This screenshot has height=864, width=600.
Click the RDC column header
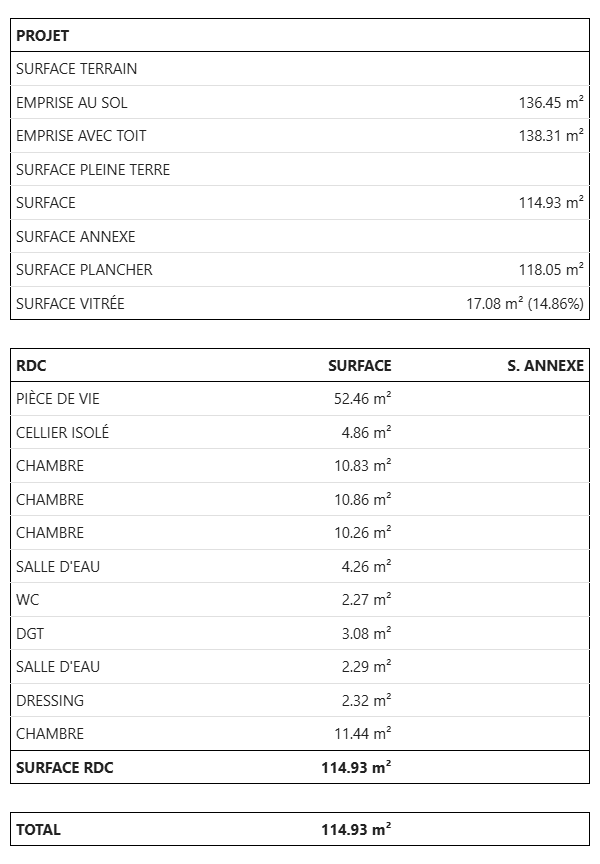(31, 366)
